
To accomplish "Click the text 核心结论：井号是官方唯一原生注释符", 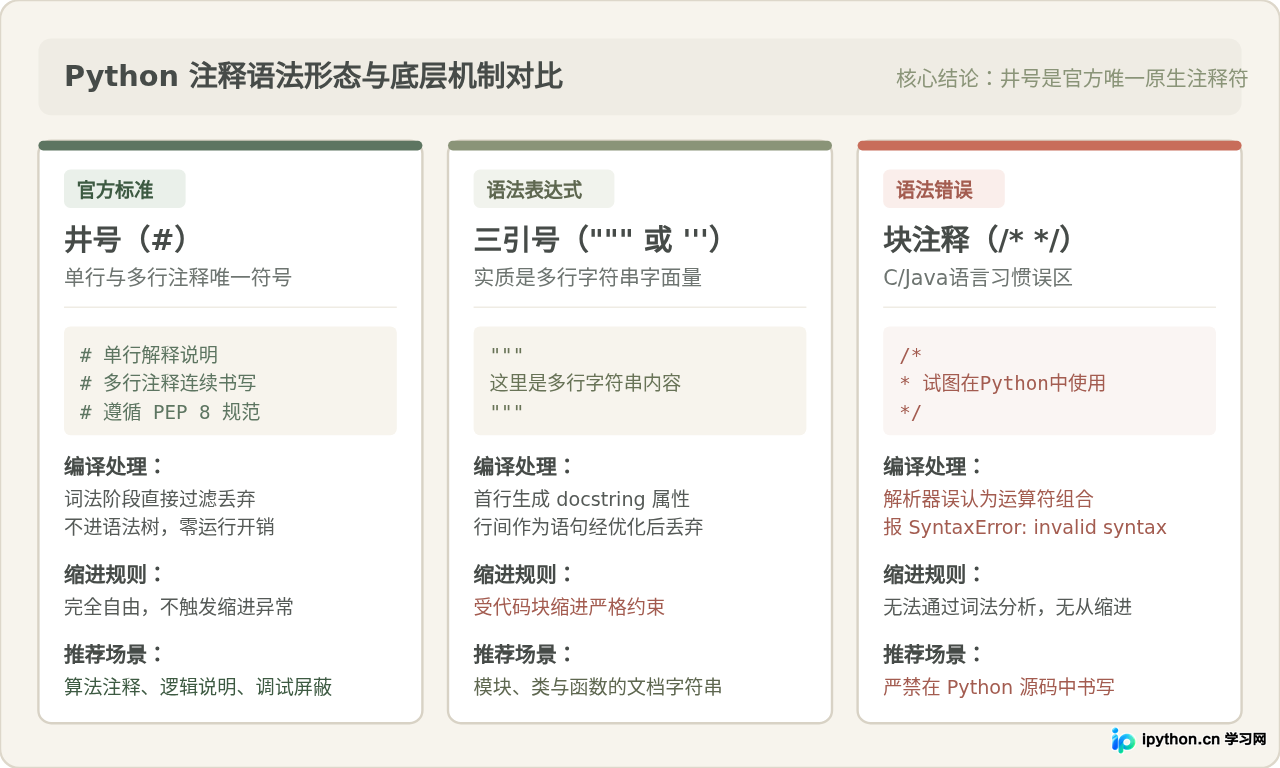I will 1072,78.
